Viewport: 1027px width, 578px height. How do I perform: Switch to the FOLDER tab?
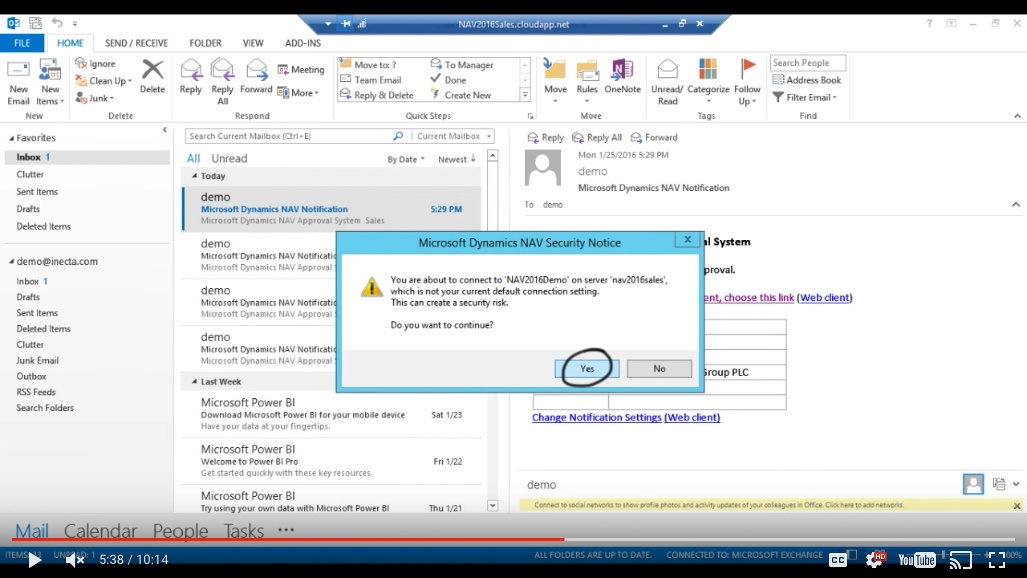pos(205,43)
